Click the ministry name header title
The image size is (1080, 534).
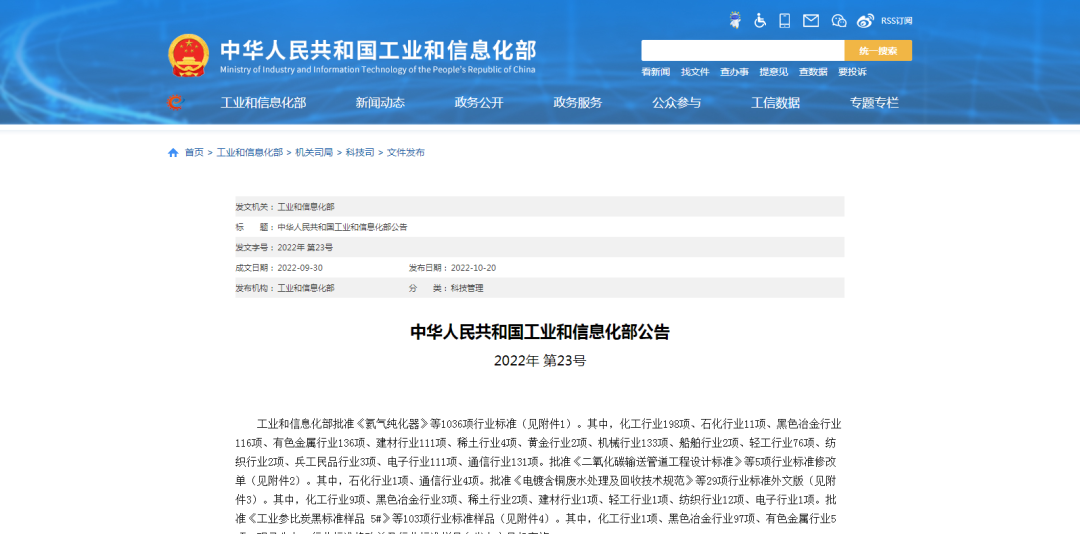pyautogui.click(x=377, y=50)
